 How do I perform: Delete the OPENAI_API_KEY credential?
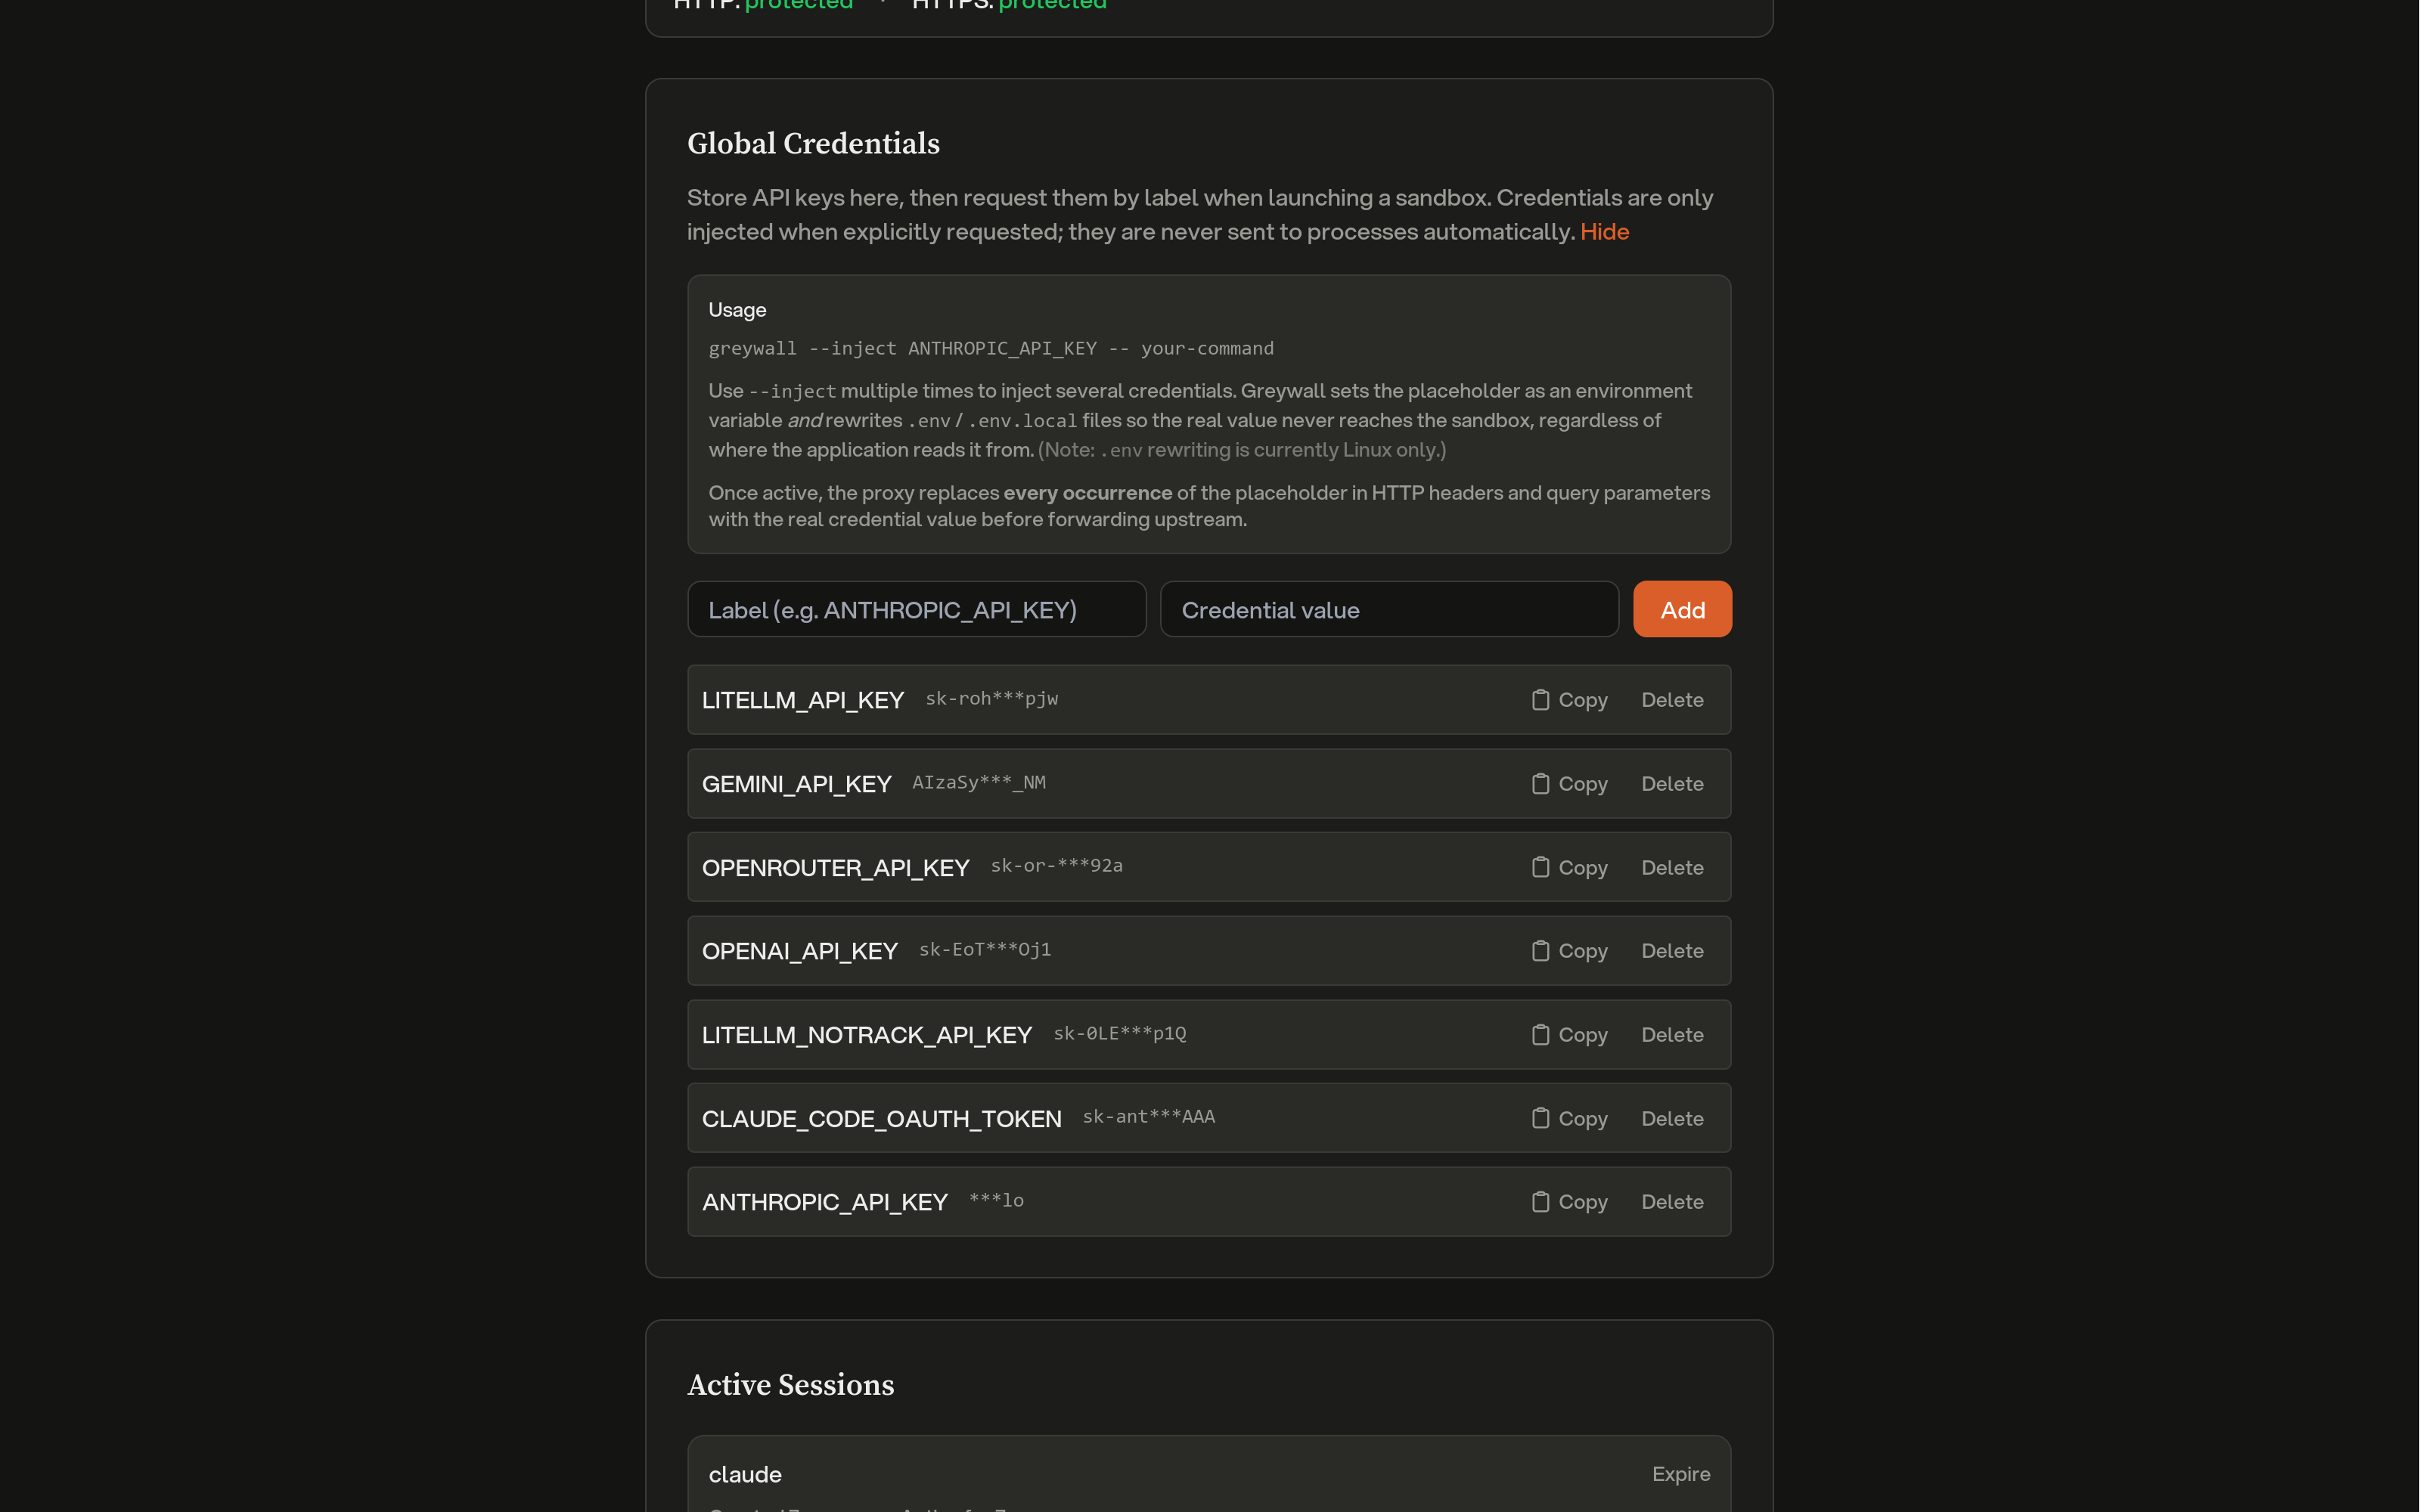pyautogui.click(x=1672, y=951)
